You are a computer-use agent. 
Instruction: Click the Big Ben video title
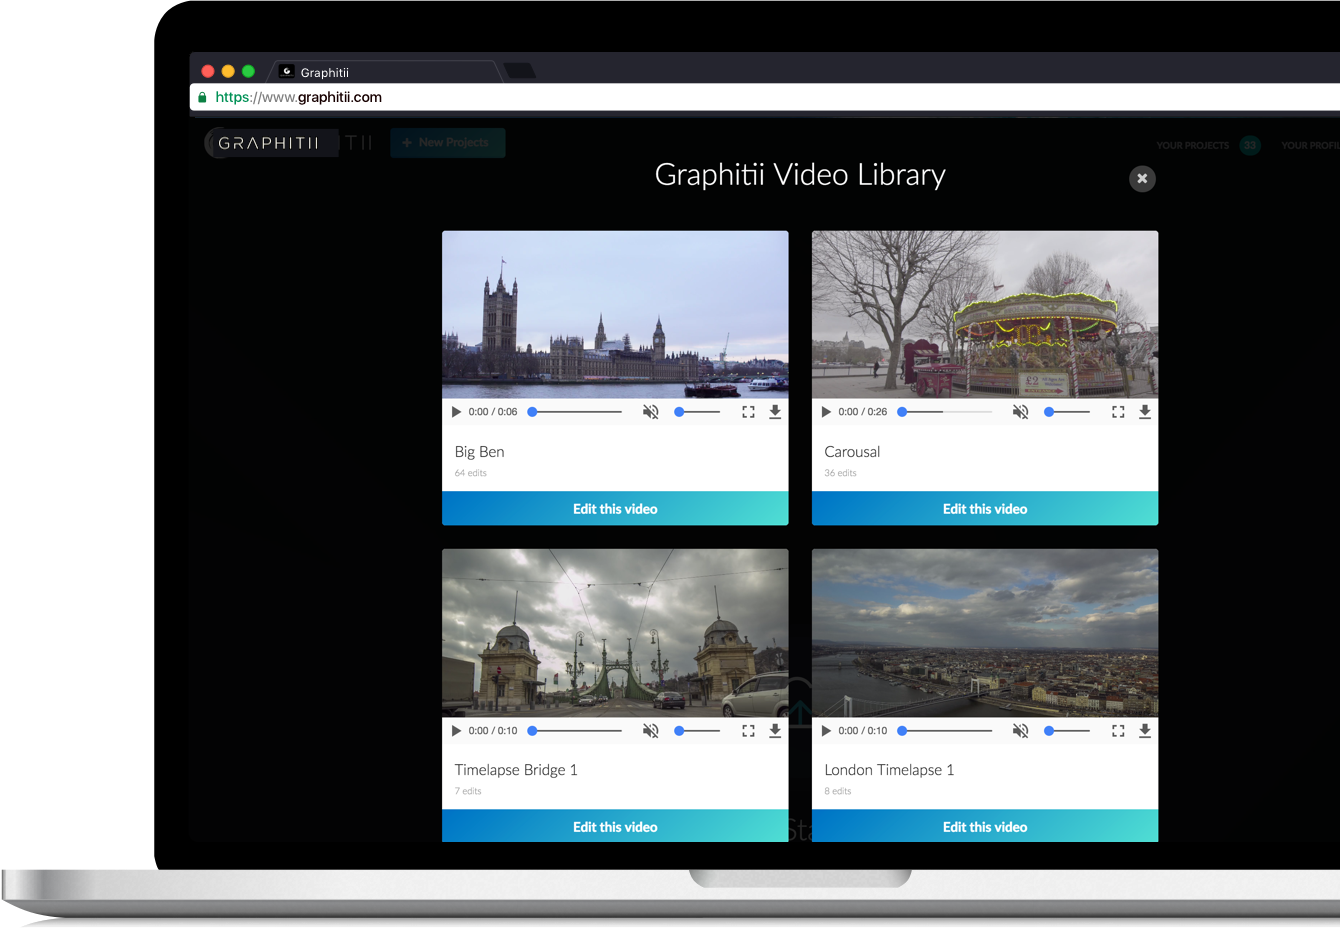pos(480,452)
